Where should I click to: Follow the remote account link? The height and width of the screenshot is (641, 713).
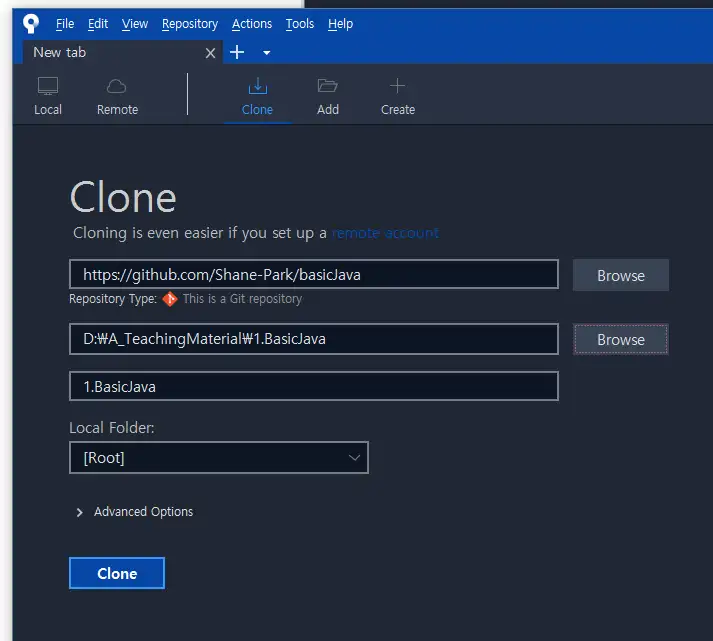385,233
